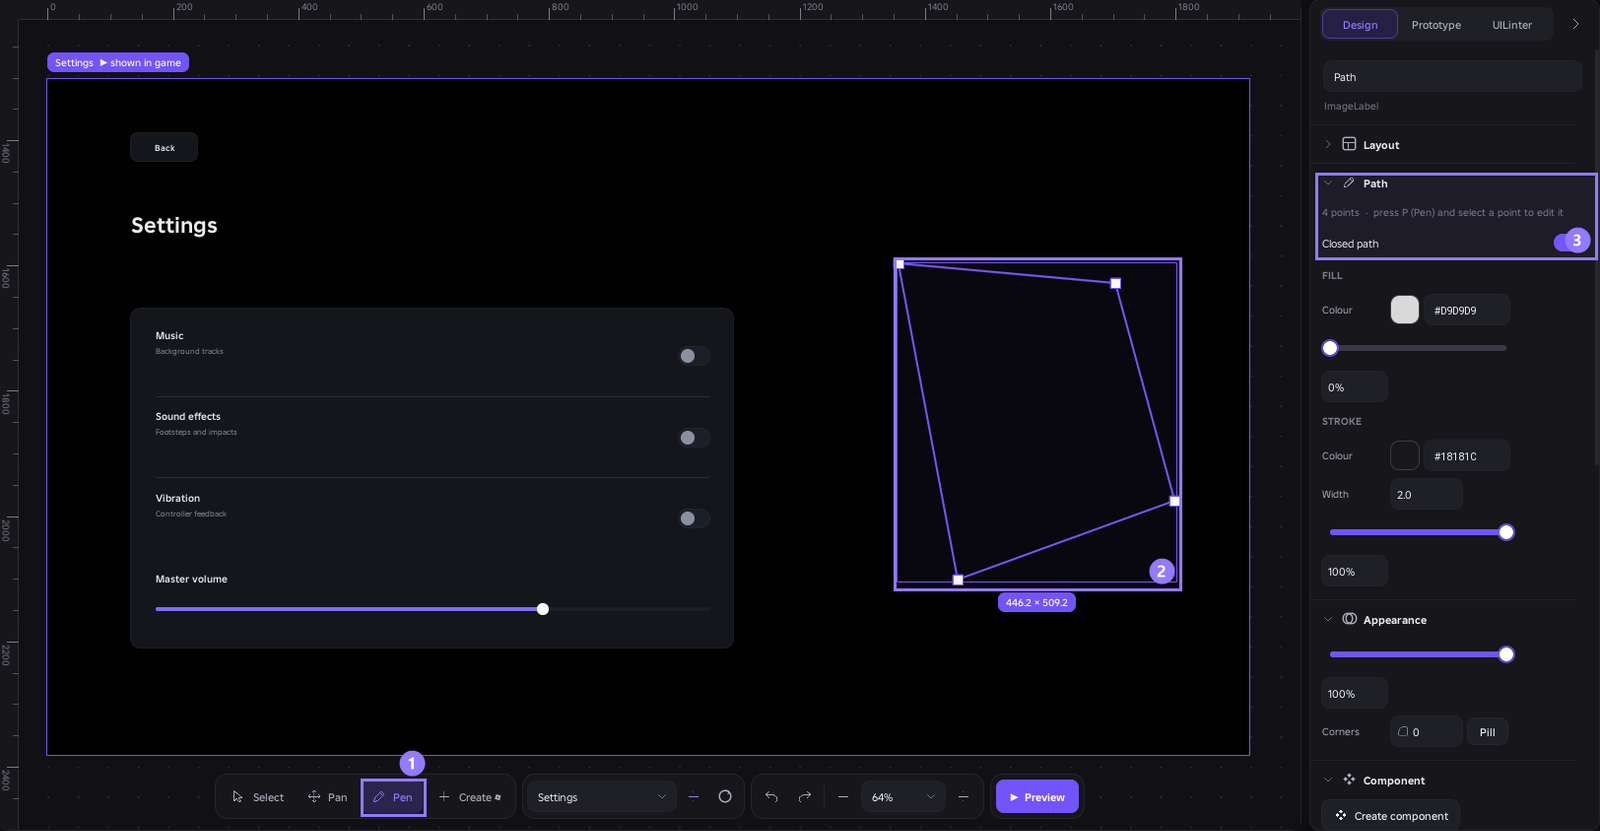Click the Back button on the canvas
The image size is (1600, 831).
tap(164, 148)
